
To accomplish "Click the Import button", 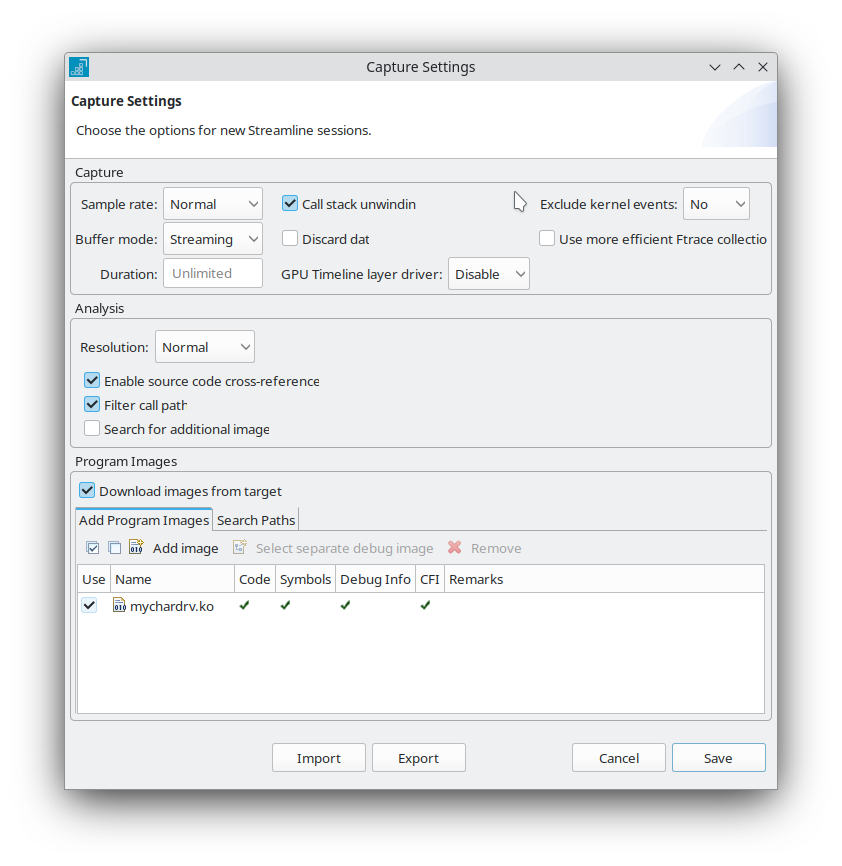I will (x=318, y=757).
